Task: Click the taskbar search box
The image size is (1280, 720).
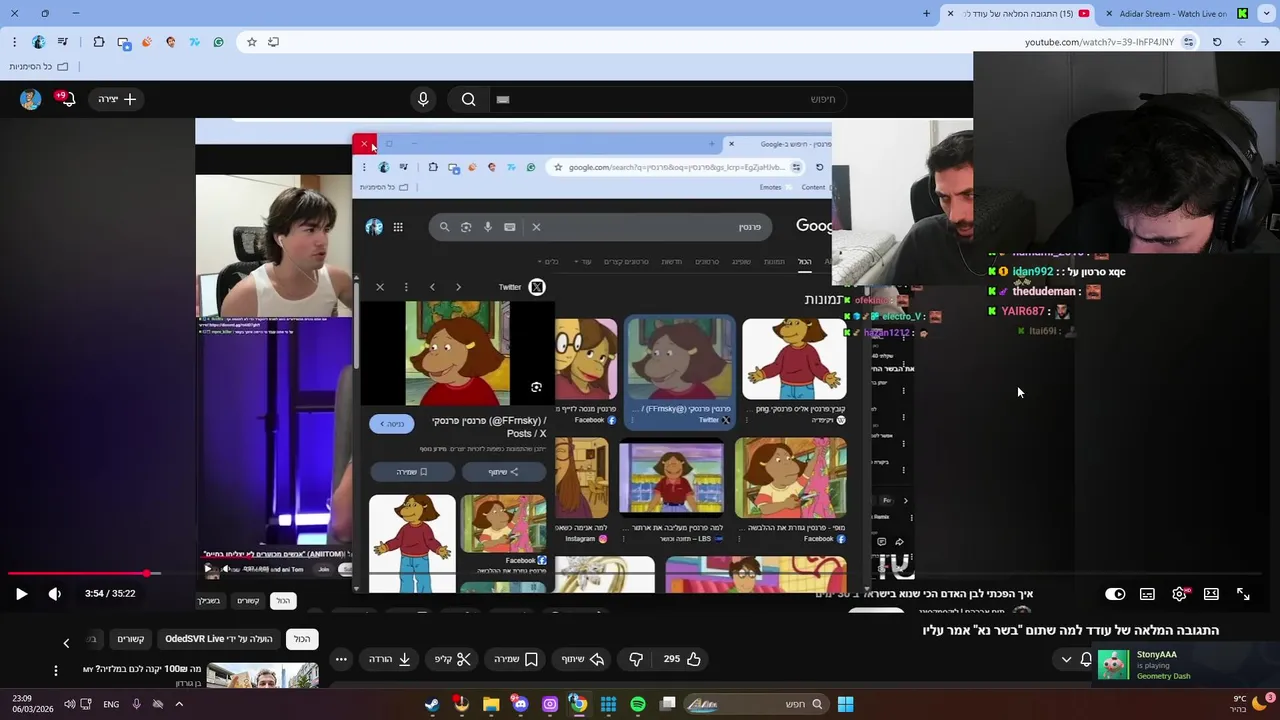Action: click(x=757, y=704)
